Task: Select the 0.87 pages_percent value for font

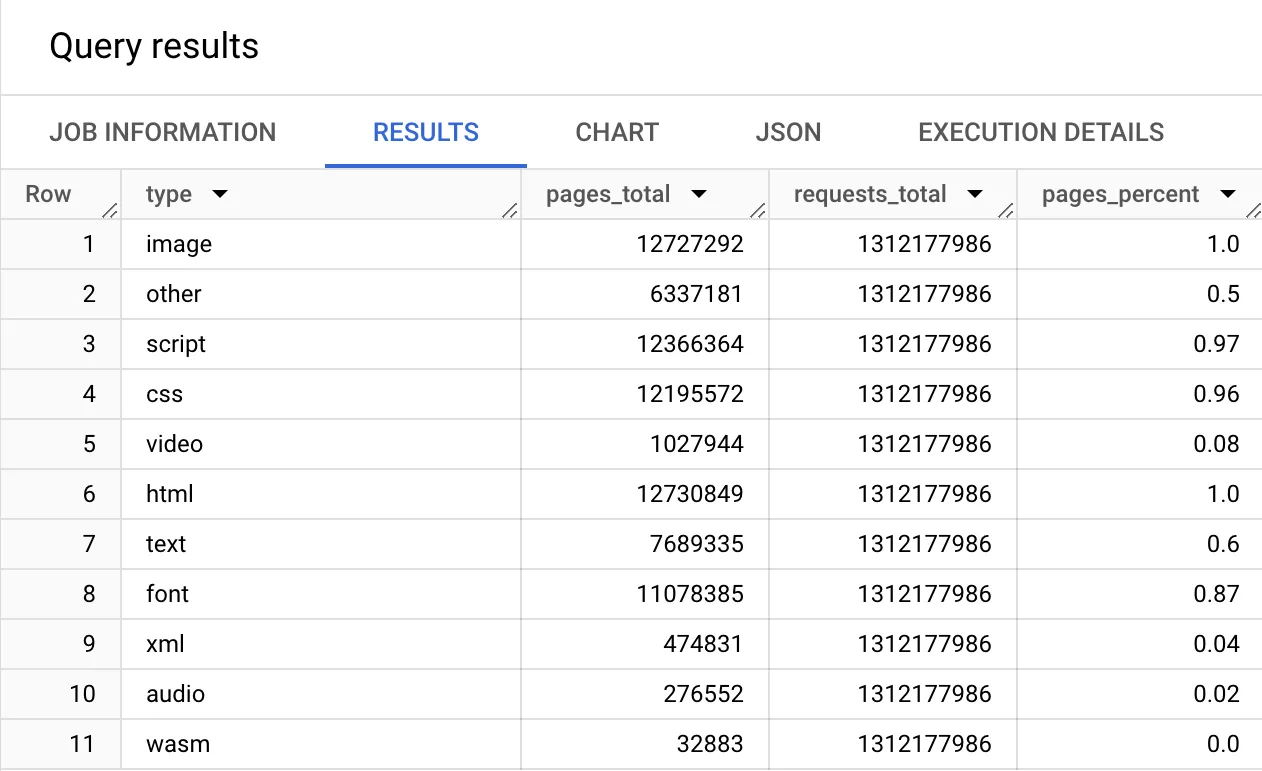Action: pyautogui.click(x=1216, y=594)
